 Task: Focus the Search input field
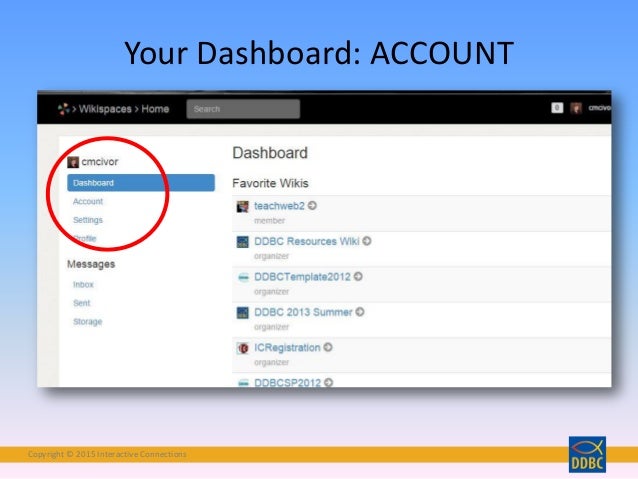243,109
